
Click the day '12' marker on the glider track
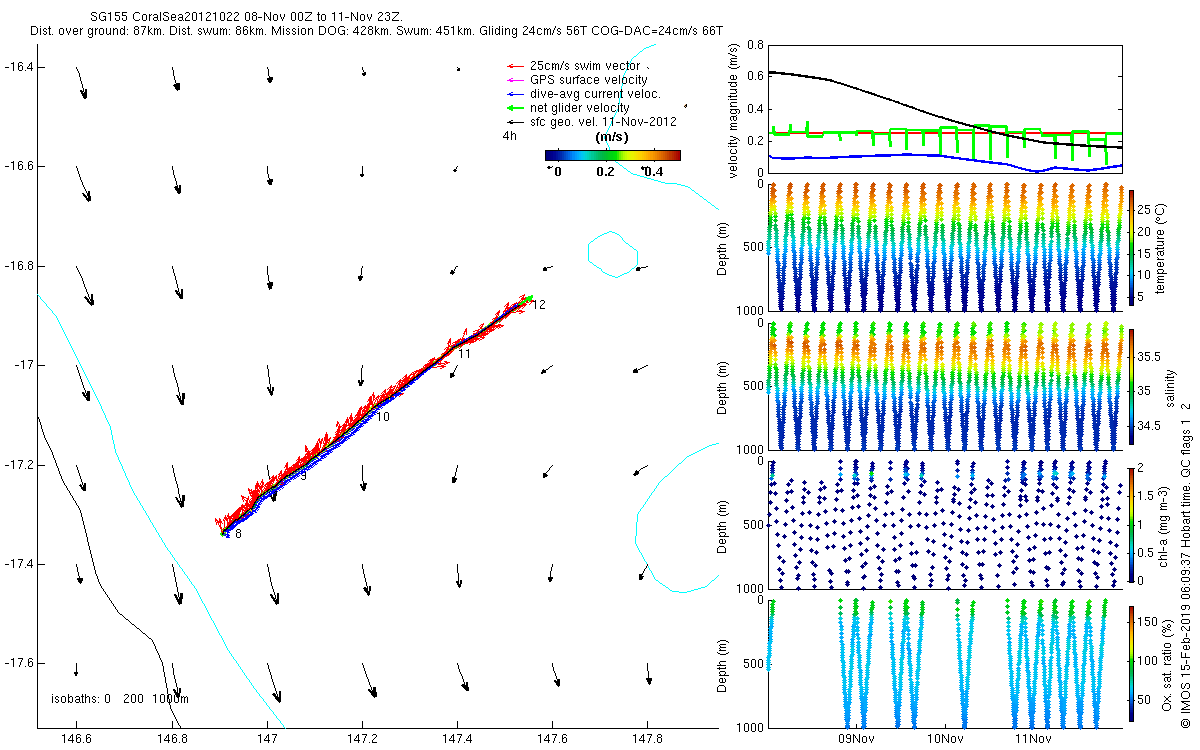coord(539,304)
